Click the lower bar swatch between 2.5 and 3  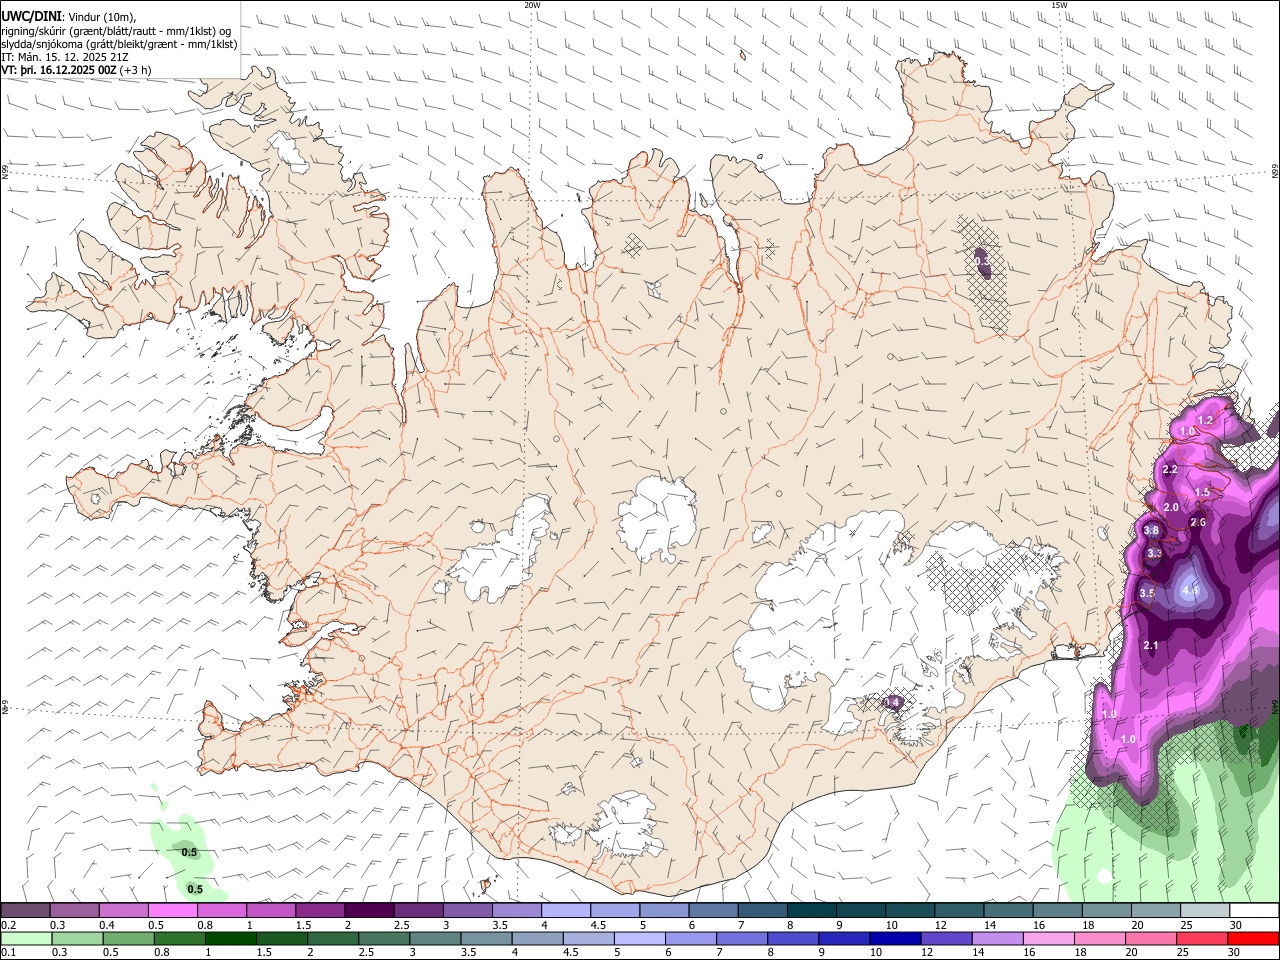point(384,938)
